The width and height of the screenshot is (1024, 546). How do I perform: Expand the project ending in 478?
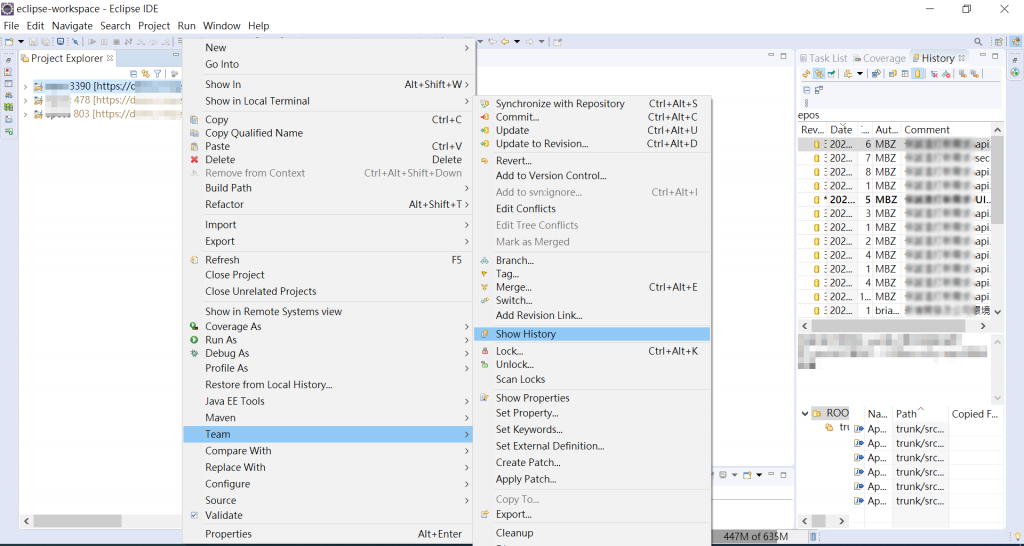point(25,100)
